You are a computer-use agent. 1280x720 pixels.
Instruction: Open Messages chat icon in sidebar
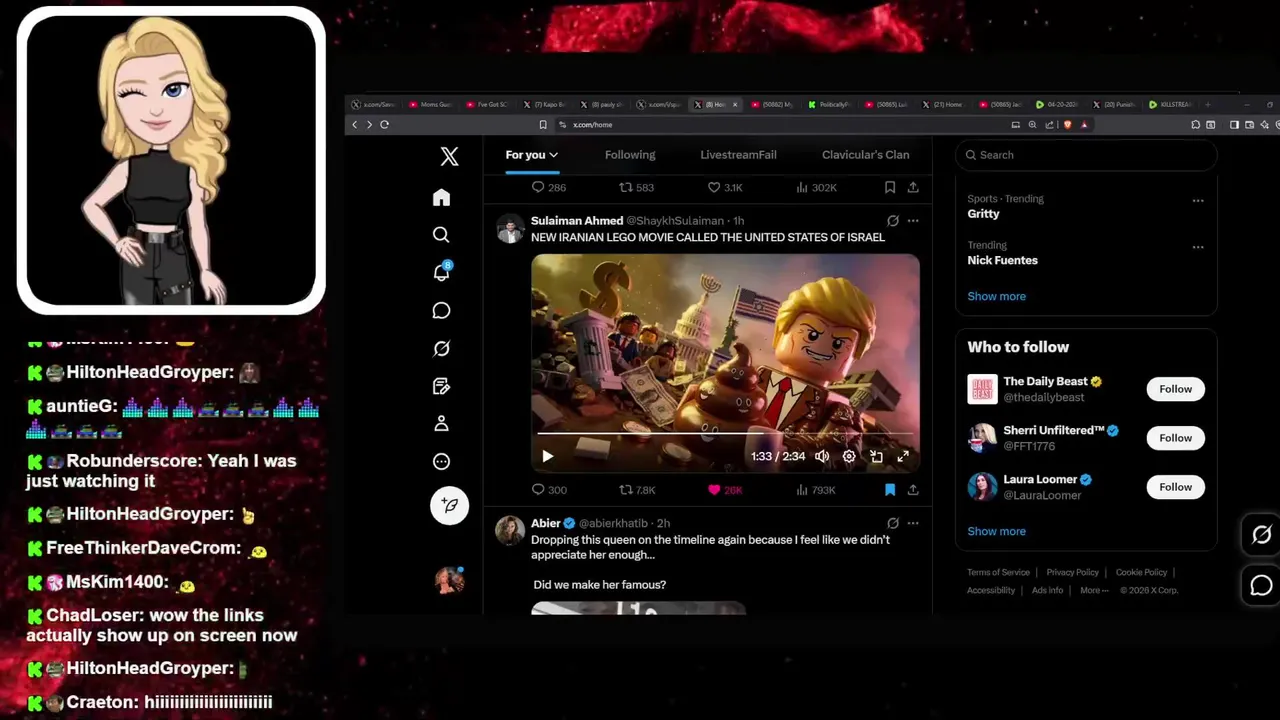click(441, 310)
